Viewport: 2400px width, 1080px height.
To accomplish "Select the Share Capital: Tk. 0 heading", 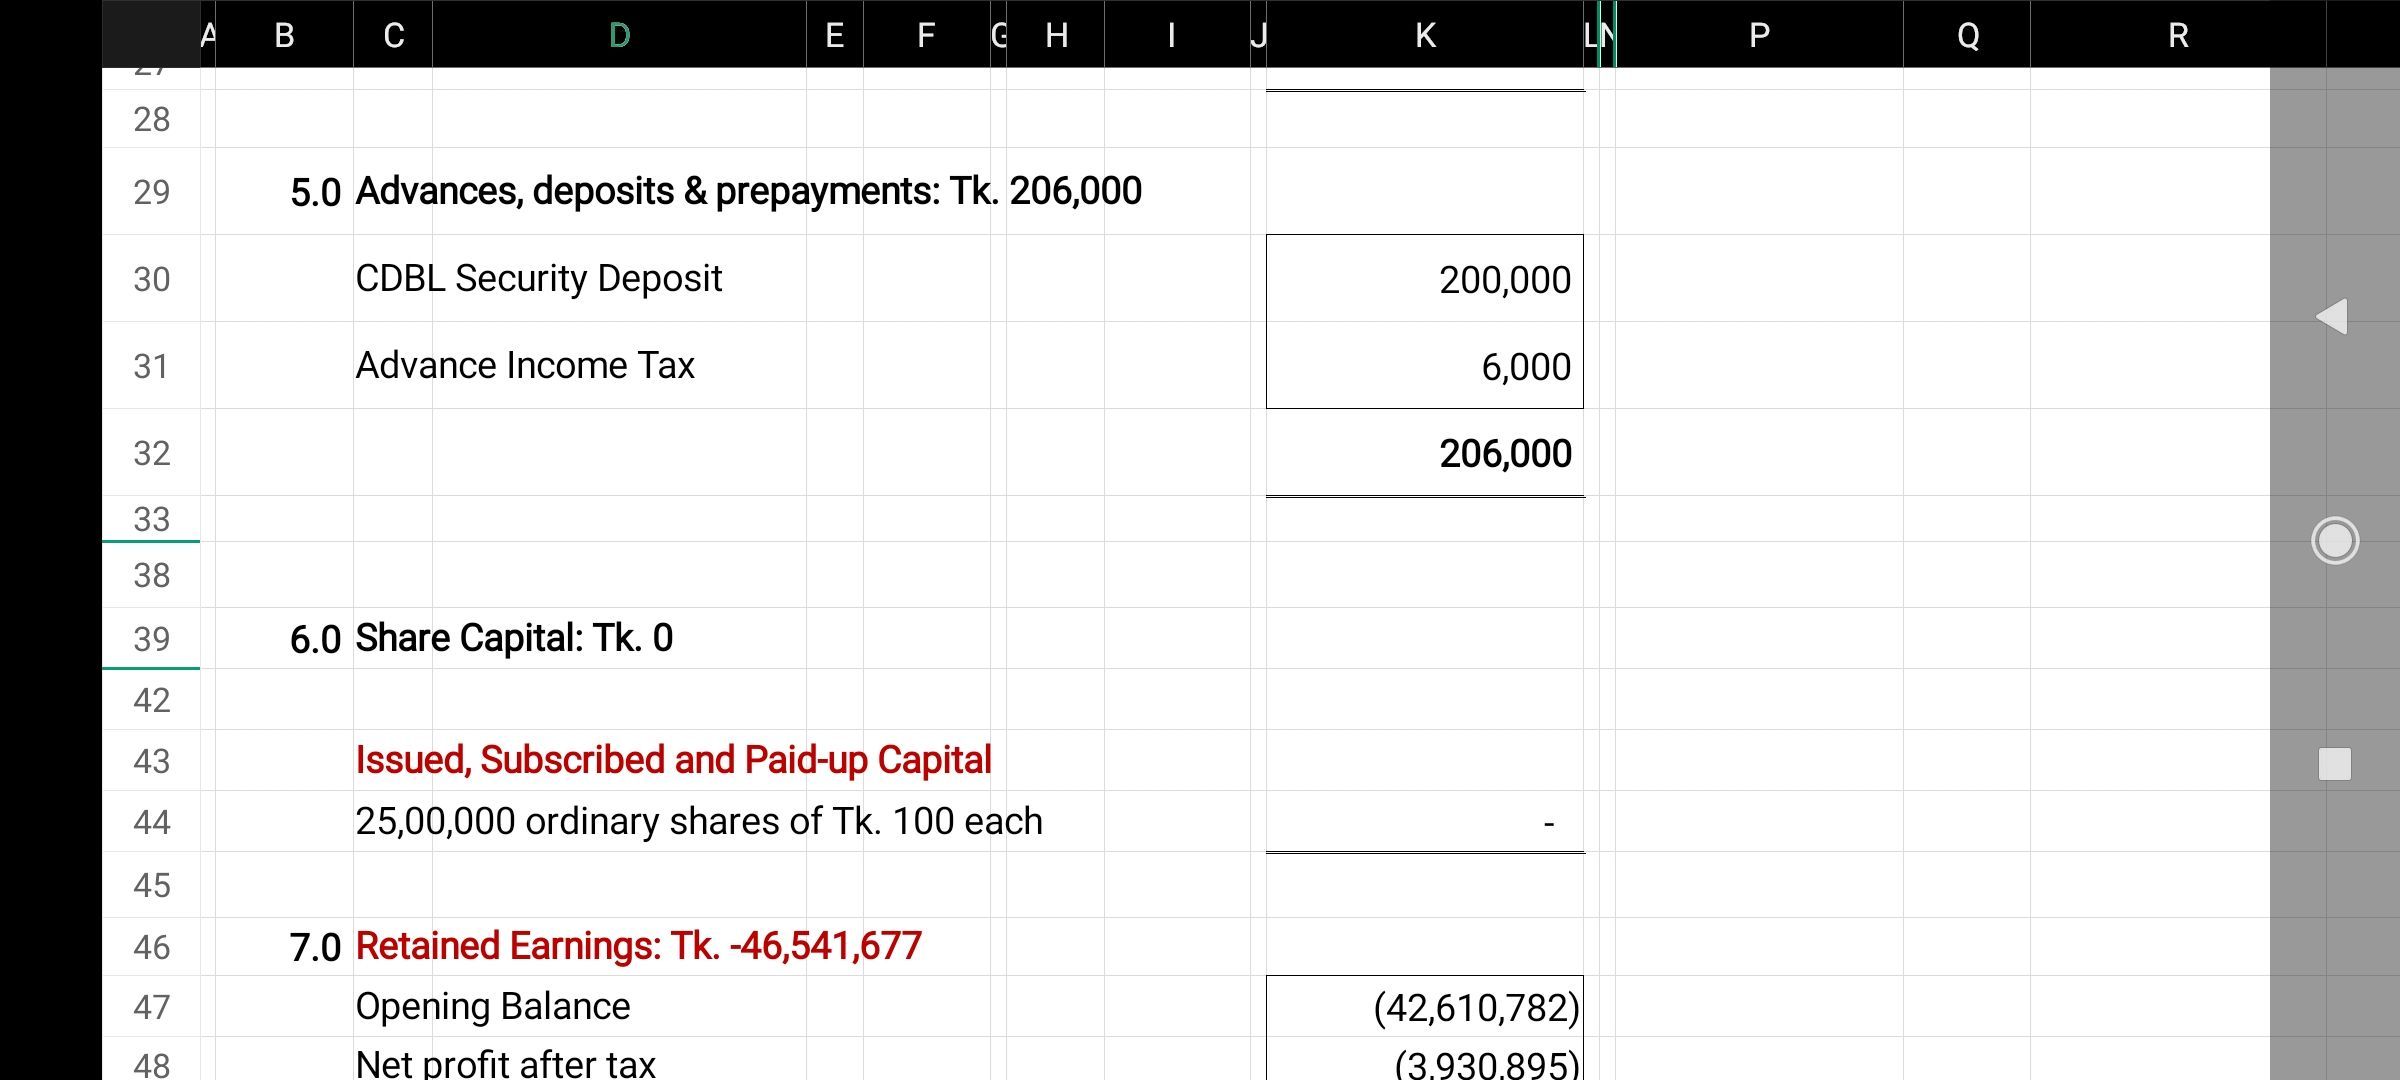I will coord(513,637).
